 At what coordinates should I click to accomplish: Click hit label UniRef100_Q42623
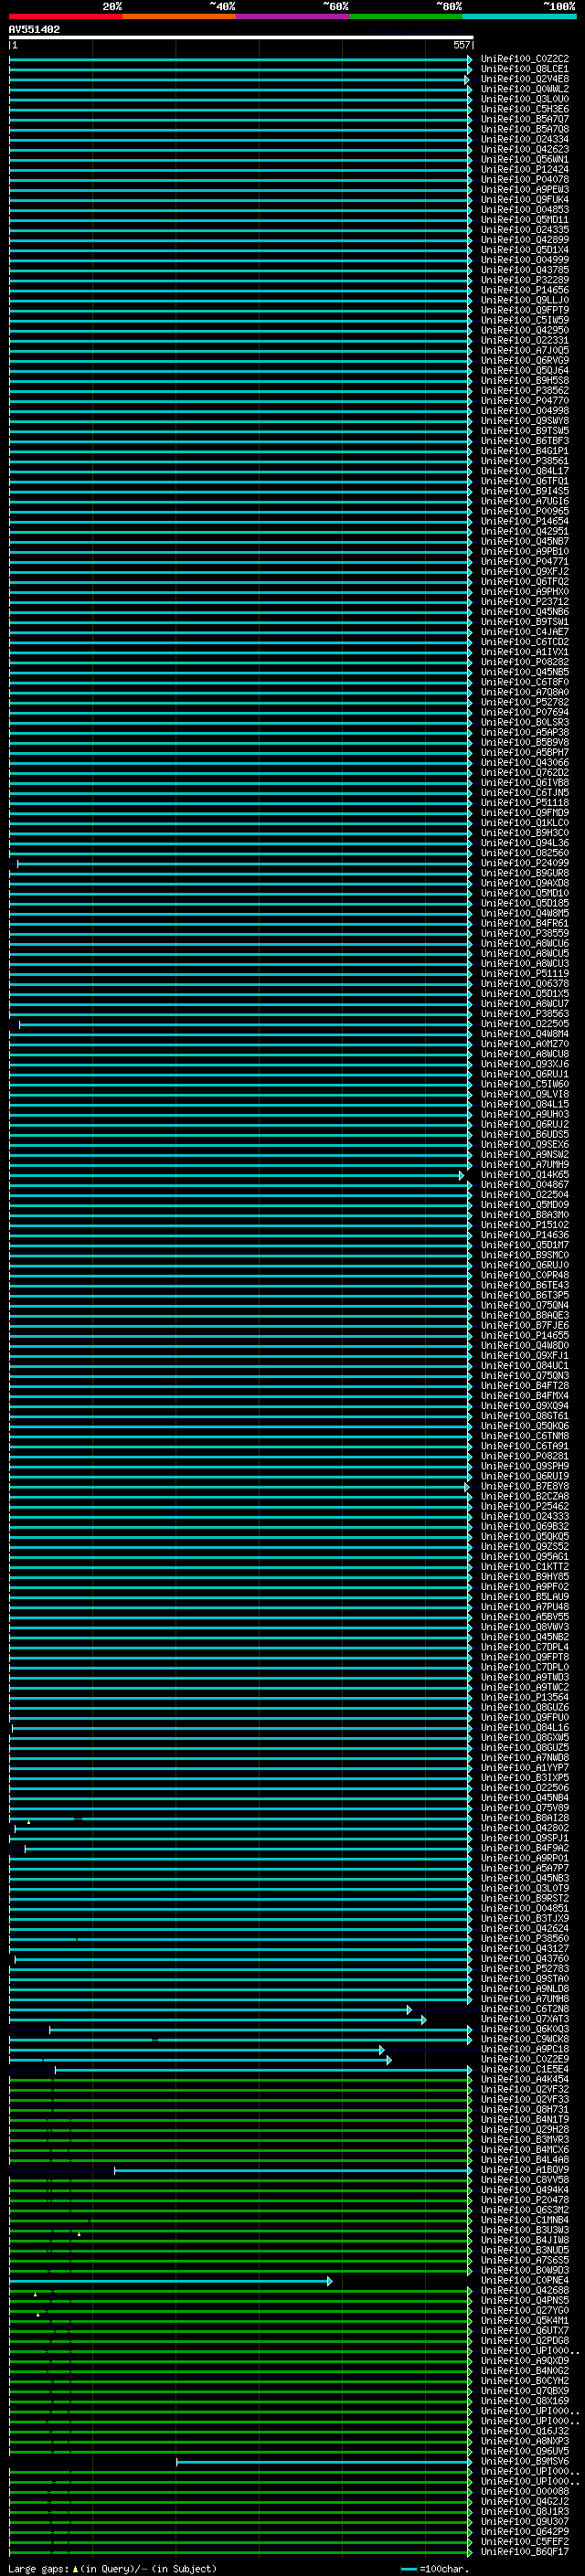tap(524, 149)
